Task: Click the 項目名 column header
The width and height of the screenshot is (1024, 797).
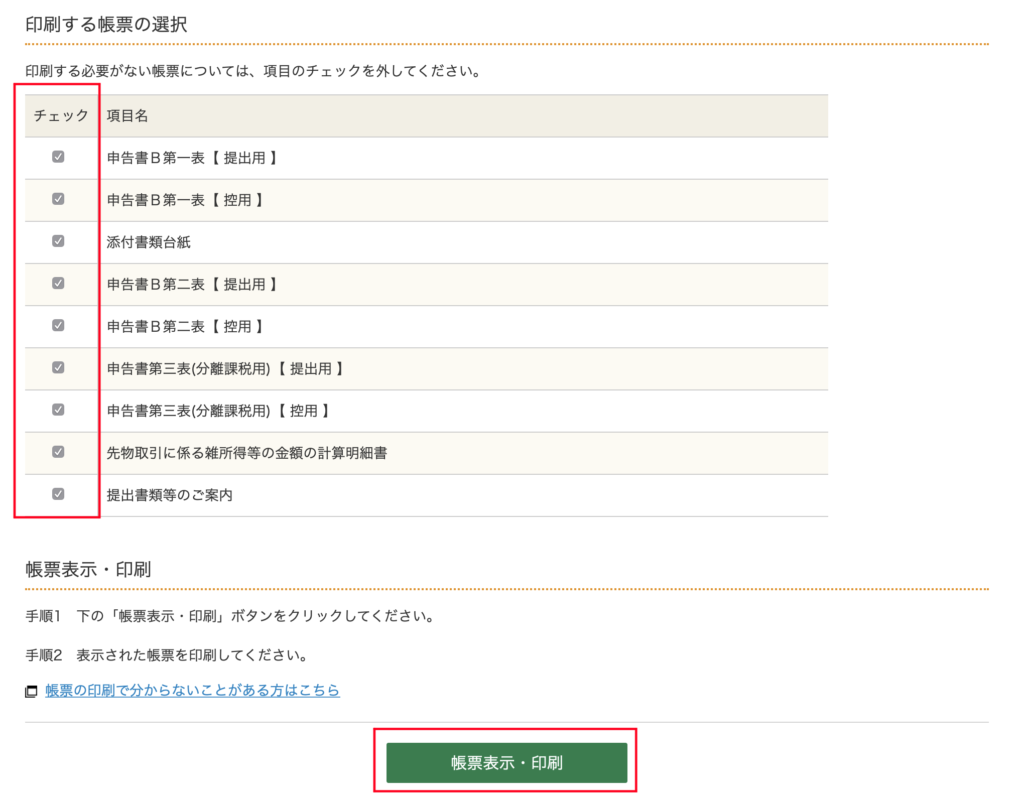Action: [128, 116]
